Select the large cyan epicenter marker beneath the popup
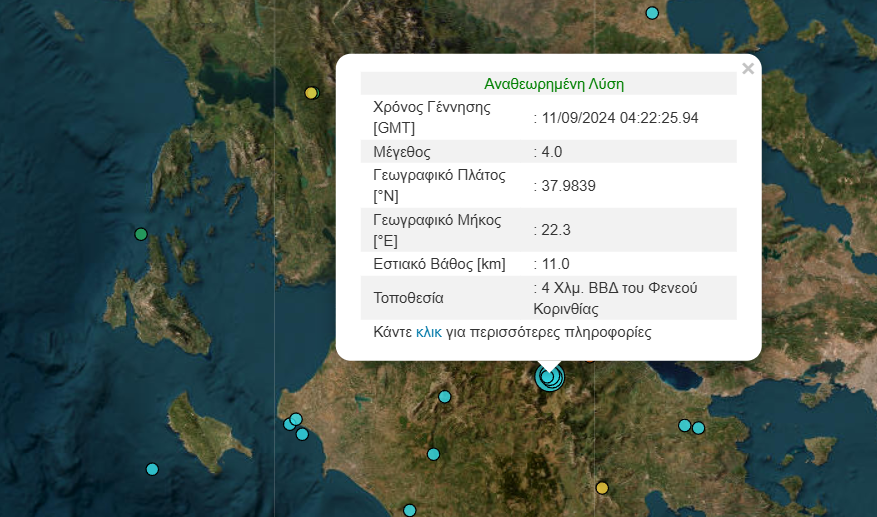 pyautogui.click(x=549, y=377)
